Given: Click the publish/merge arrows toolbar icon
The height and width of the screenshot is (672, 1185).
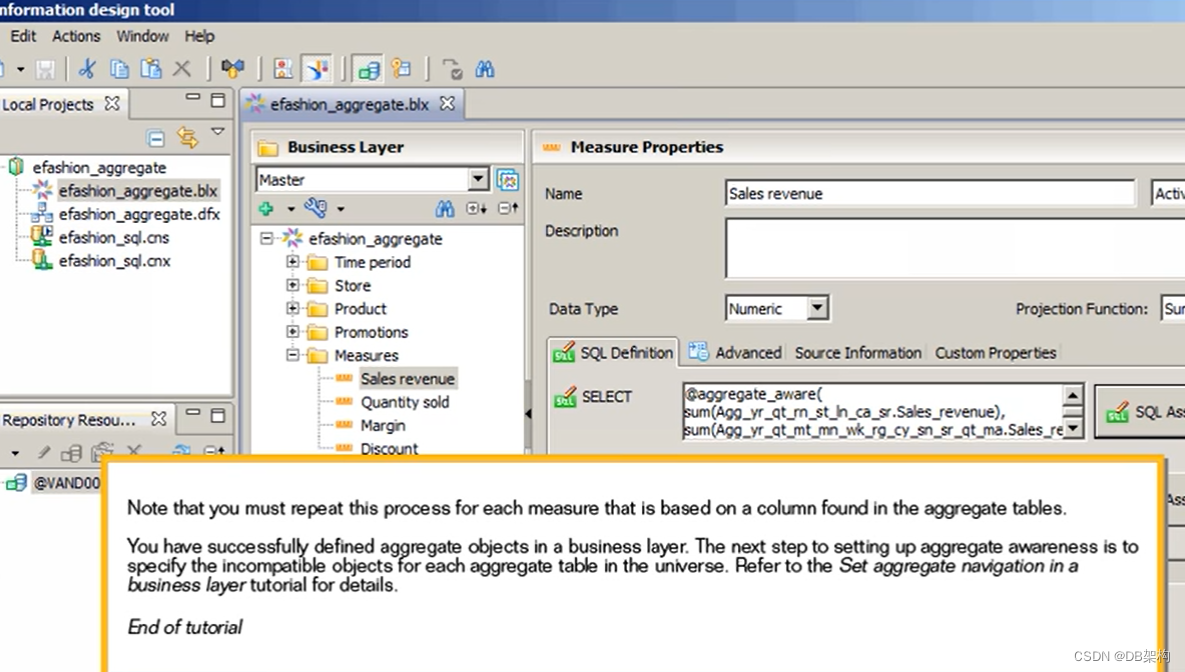Looking at the screenshot, I should [x=233, y=70].
